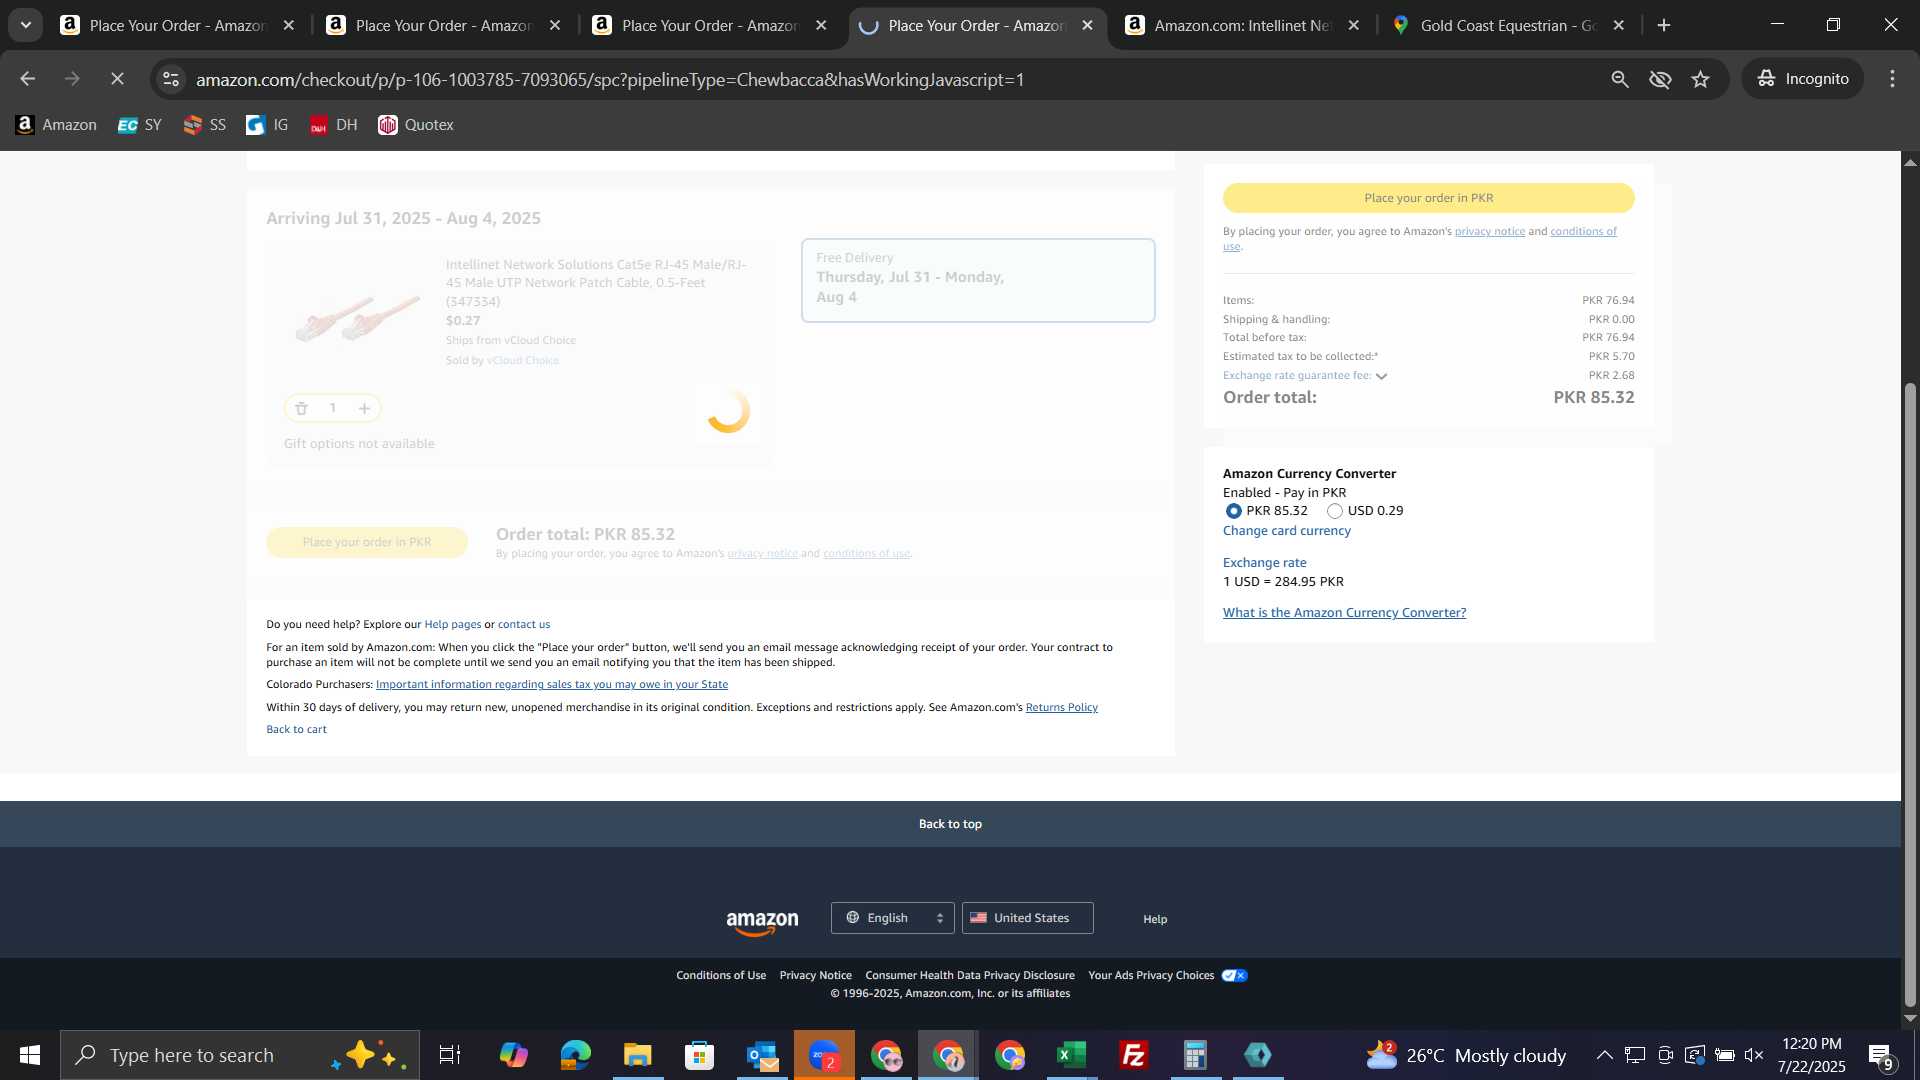Open Conditions of Use footer link
The width and height of the screenshot is (1920, 1080).
tap(721, 976)
